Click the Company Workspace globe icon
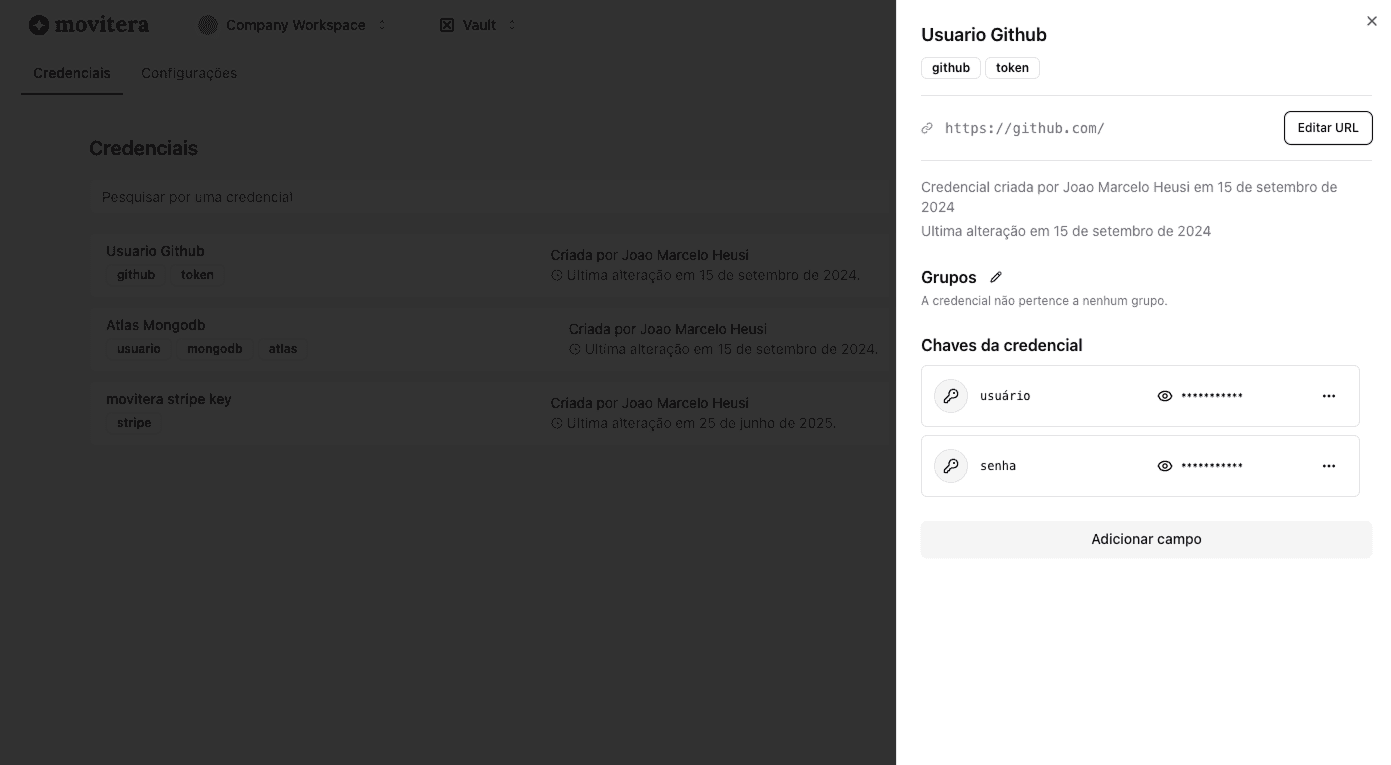 [208, 25]
